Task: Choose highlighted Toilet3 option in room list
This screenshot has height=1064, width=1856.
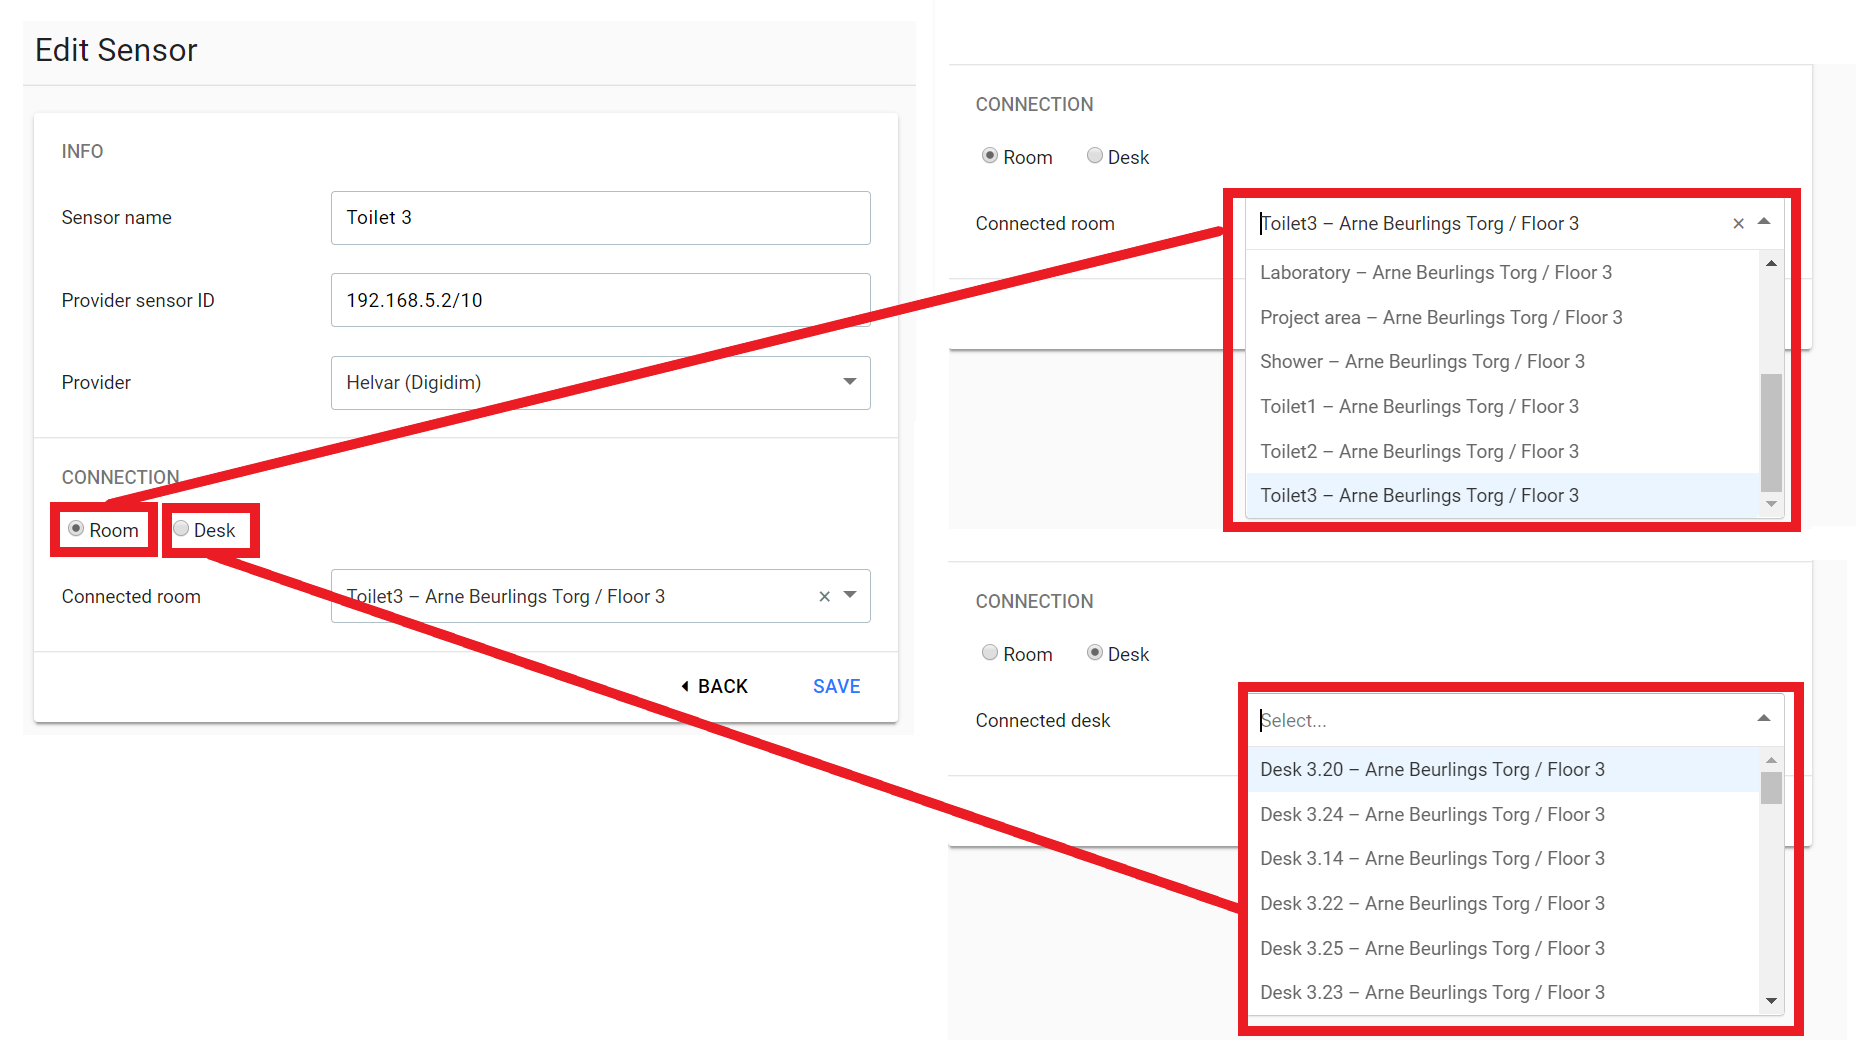Action: coord(1502,496)
